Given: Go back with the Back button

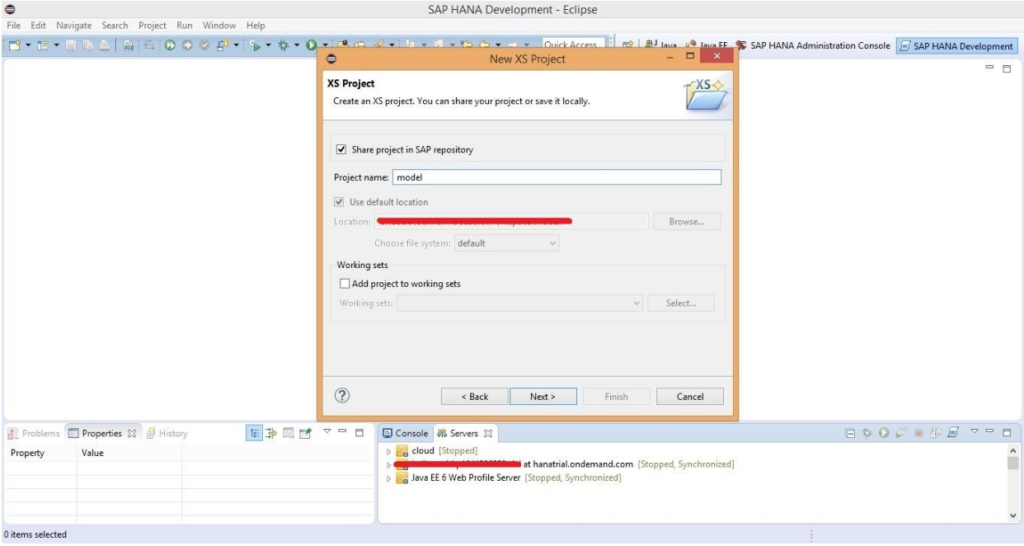Looking at the screenshot, I should pos(474,396).
